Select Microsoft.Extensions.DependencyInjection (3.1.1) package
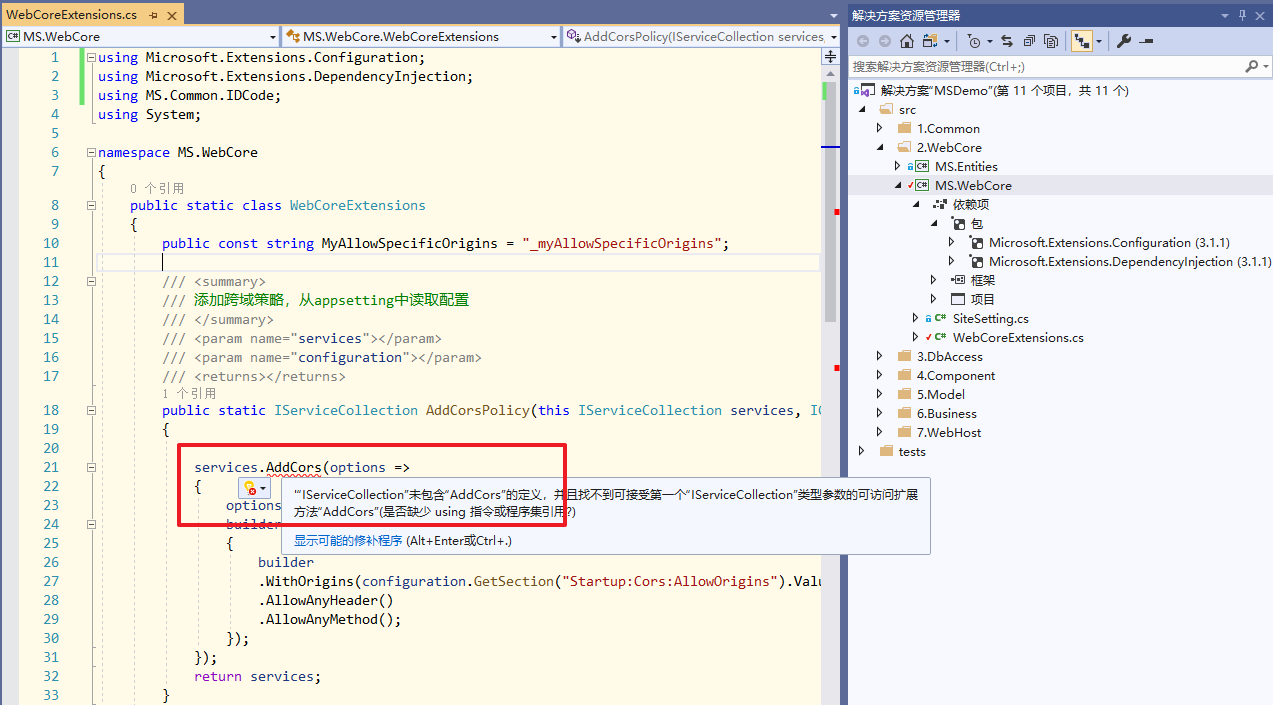Screen dimensions: 1273x705 (x=1130, y=261)
